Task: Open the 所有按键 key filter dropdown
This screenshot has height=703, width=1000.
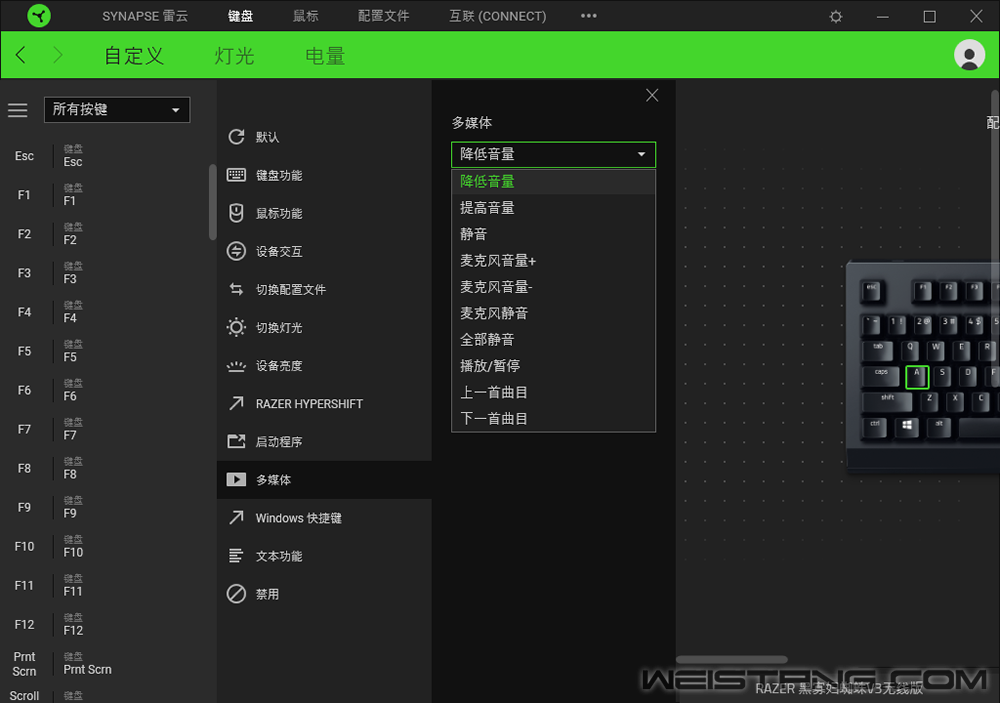Action: coord(117,110)
